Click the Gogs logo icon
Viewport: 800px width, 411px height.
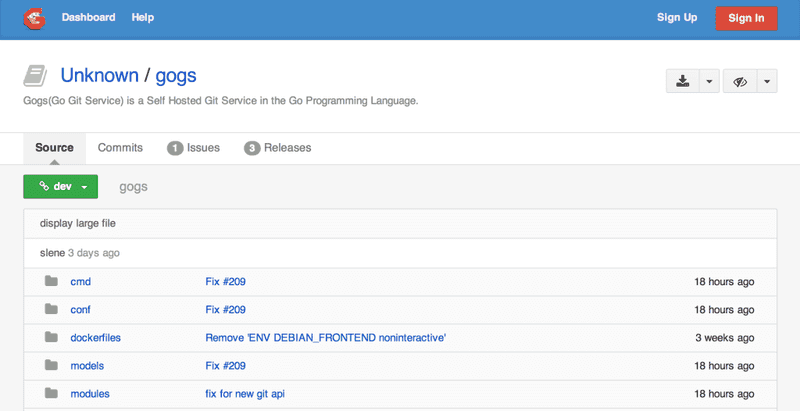click(34, 18)
